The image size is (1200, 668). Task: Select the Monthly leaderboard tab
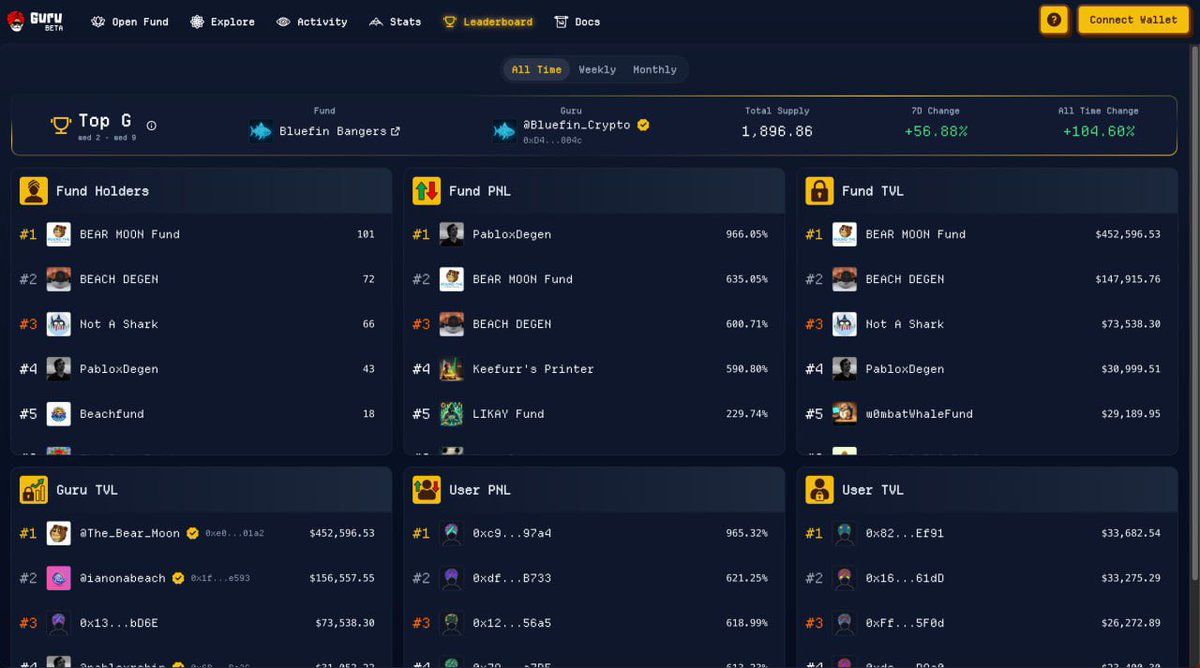(654, 69)
